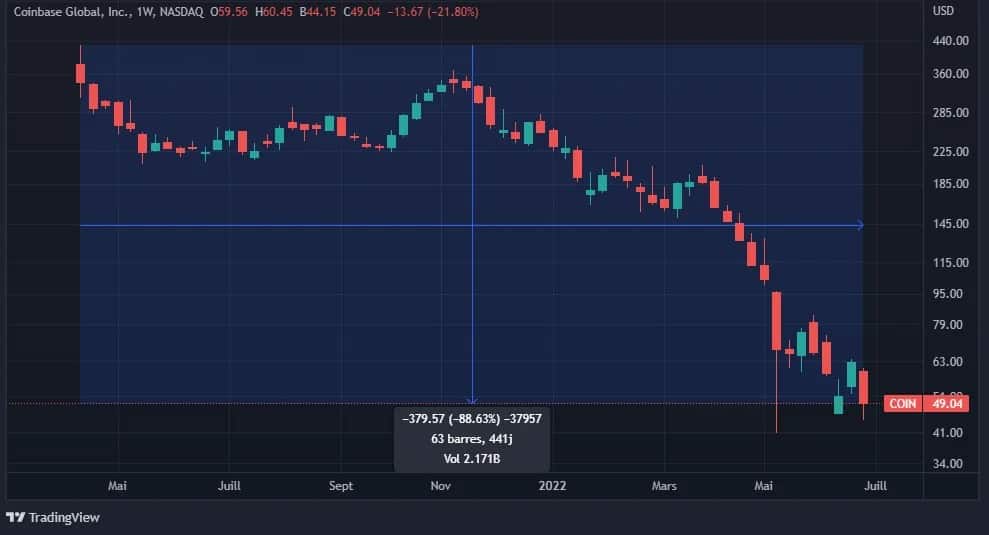Click the TradingView logo icon
989x535 pixels.
16,517
